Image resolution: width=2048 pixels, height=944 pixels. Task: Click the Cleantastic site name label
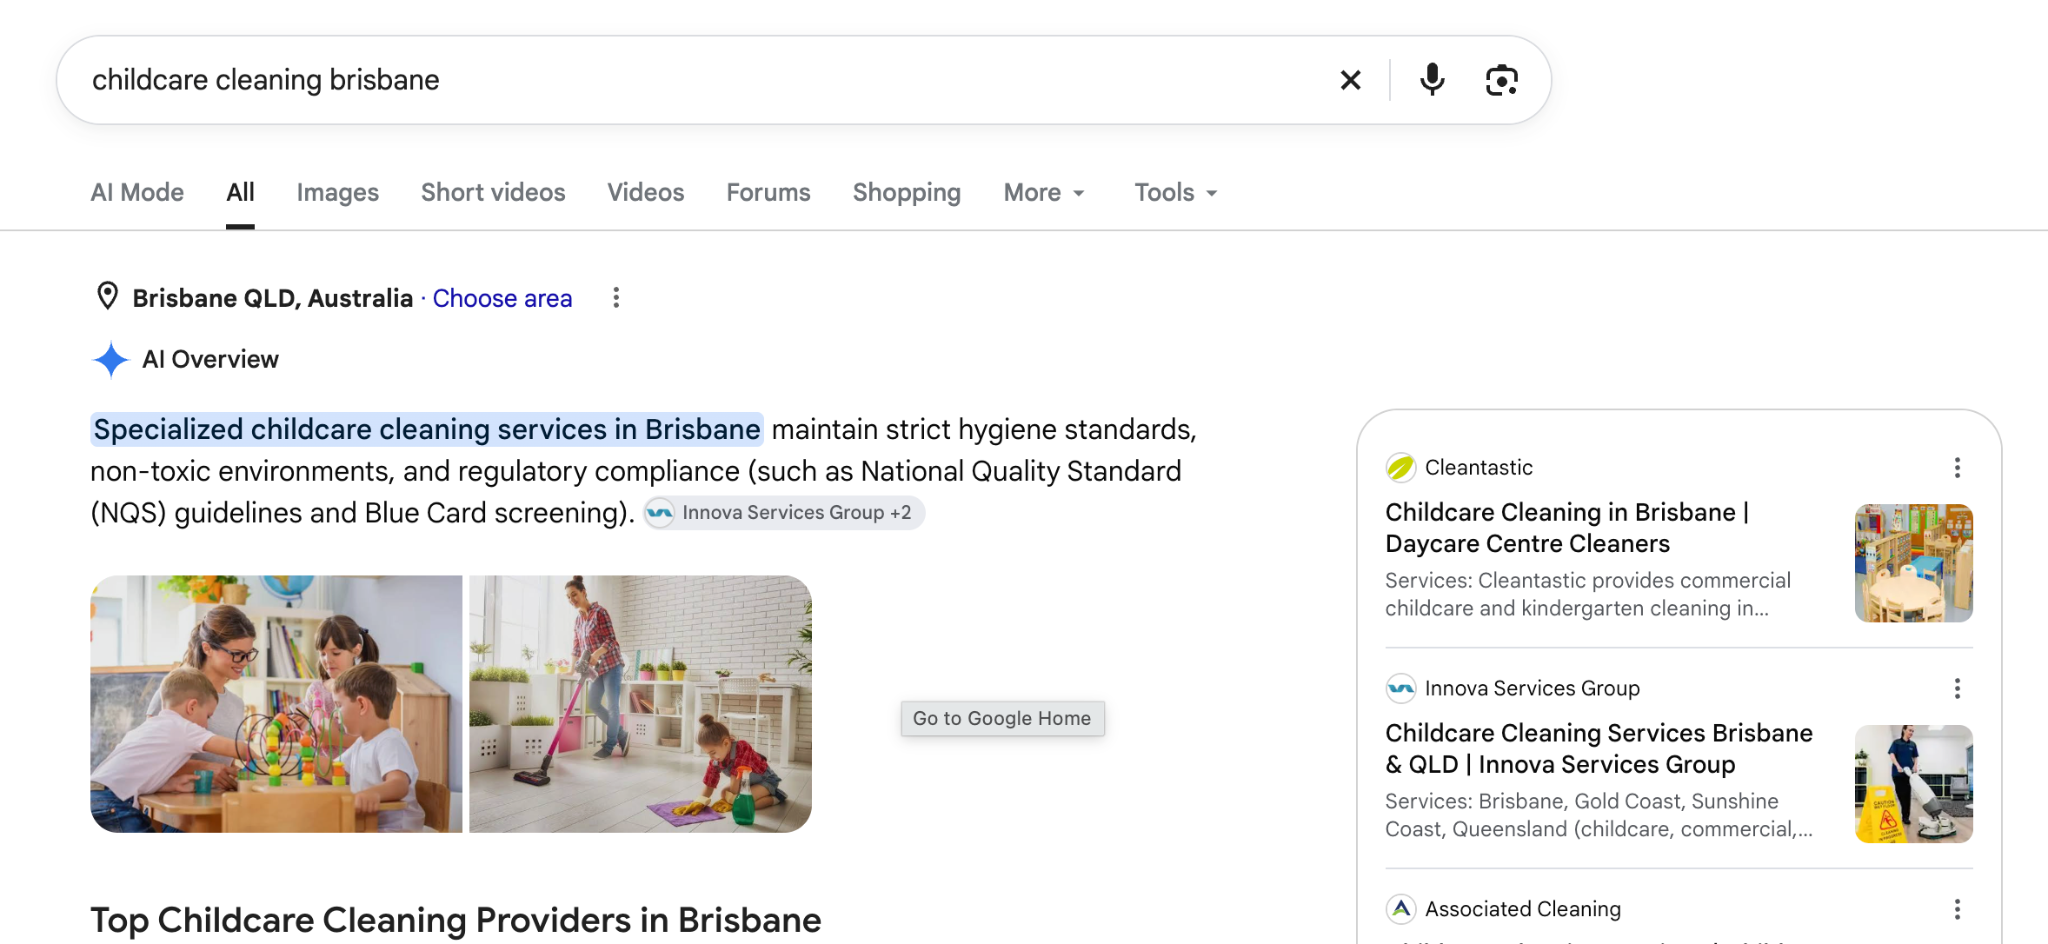click(1478, 468)
